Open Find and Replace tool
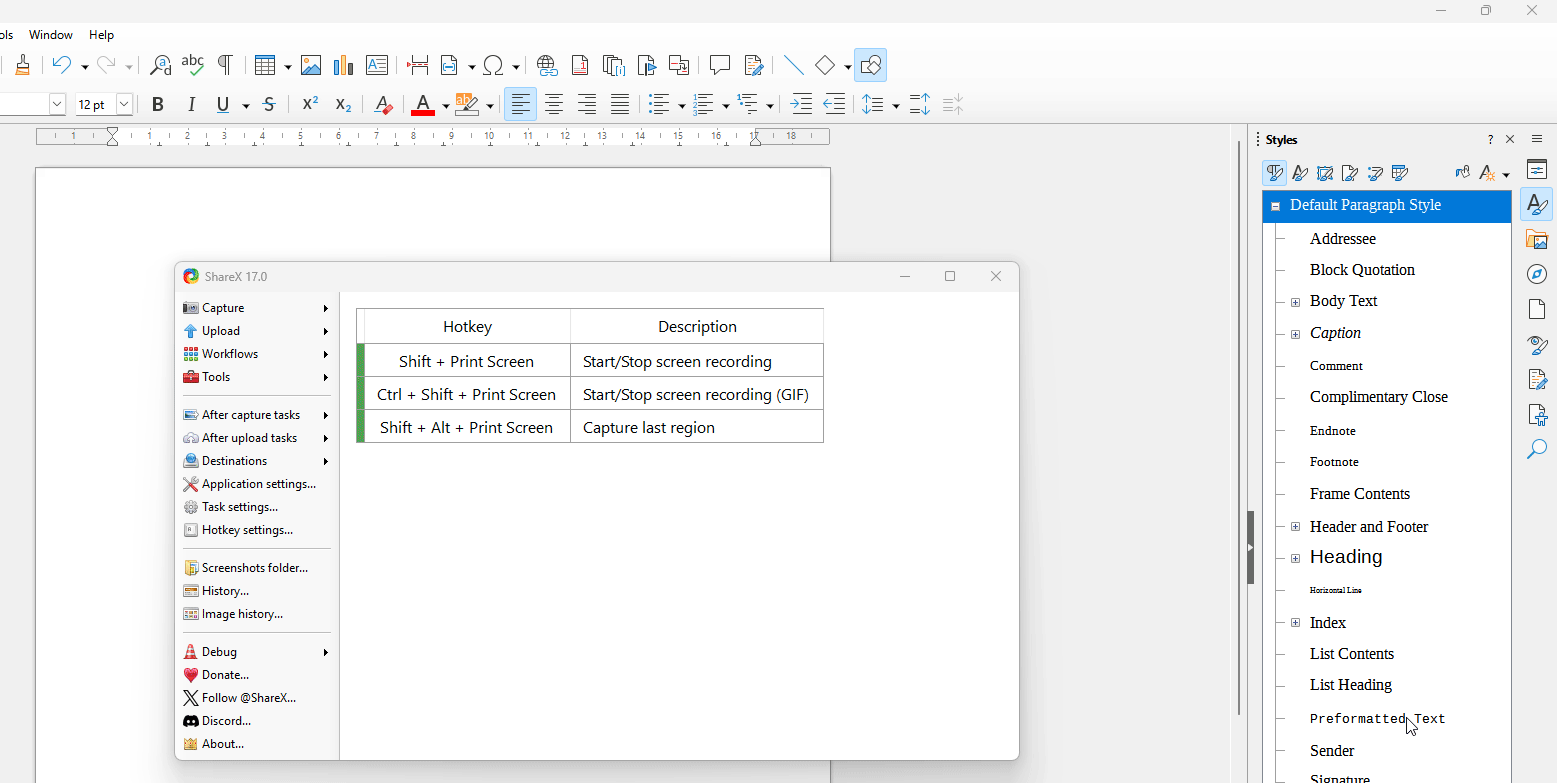 pyautogui.click(x=160, y=66)
